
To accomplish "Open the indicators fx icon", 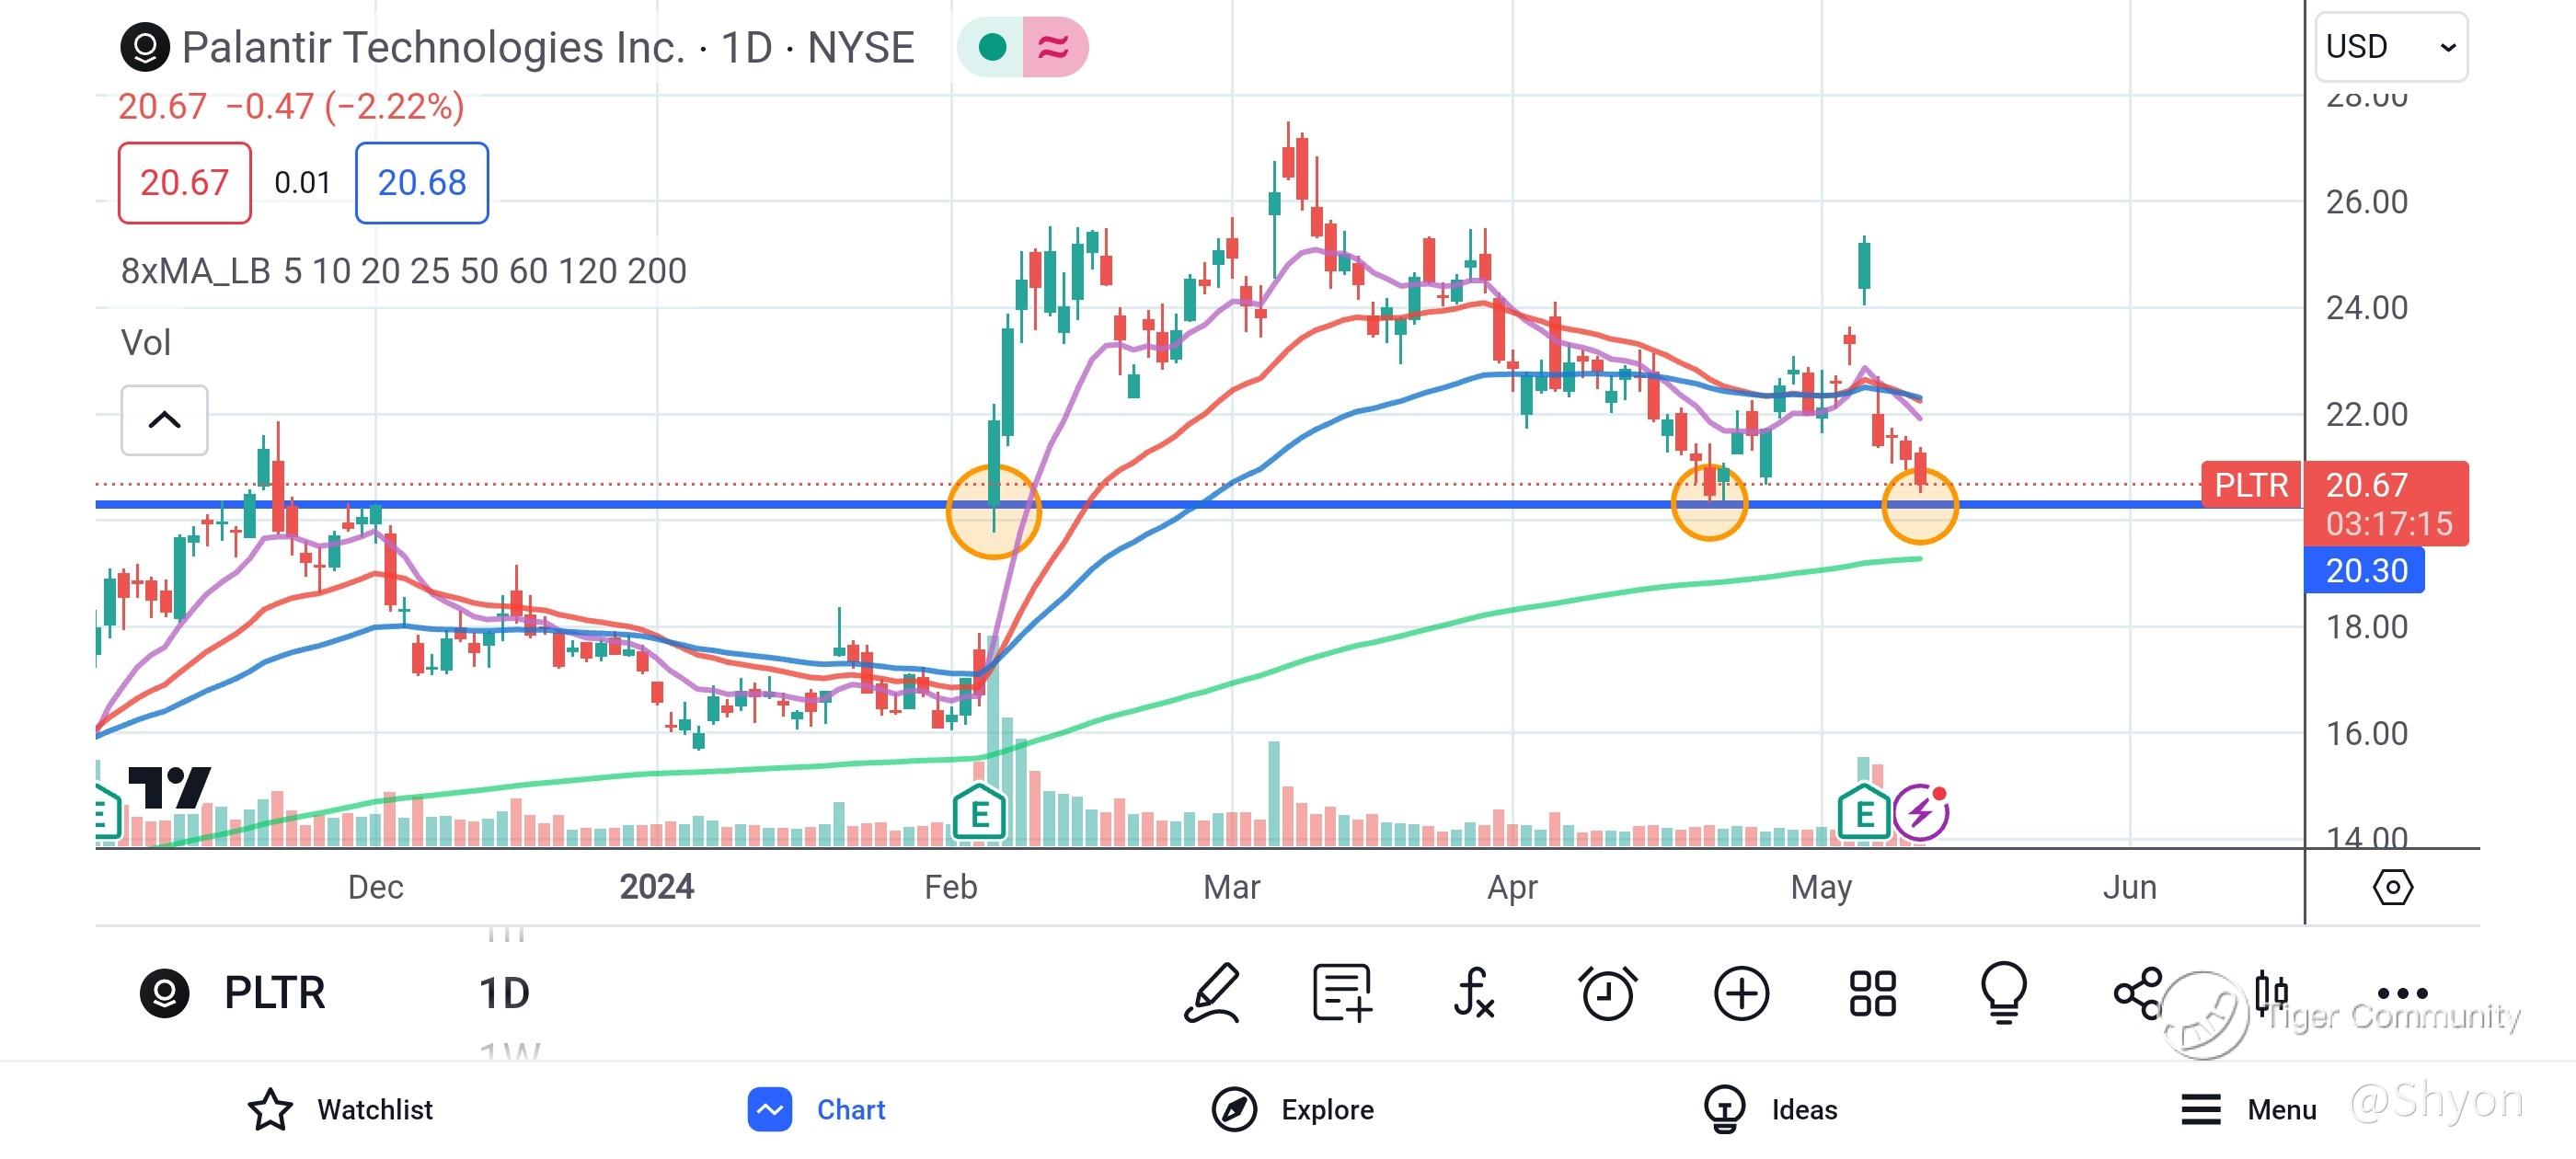I will tap(1474, 993).
